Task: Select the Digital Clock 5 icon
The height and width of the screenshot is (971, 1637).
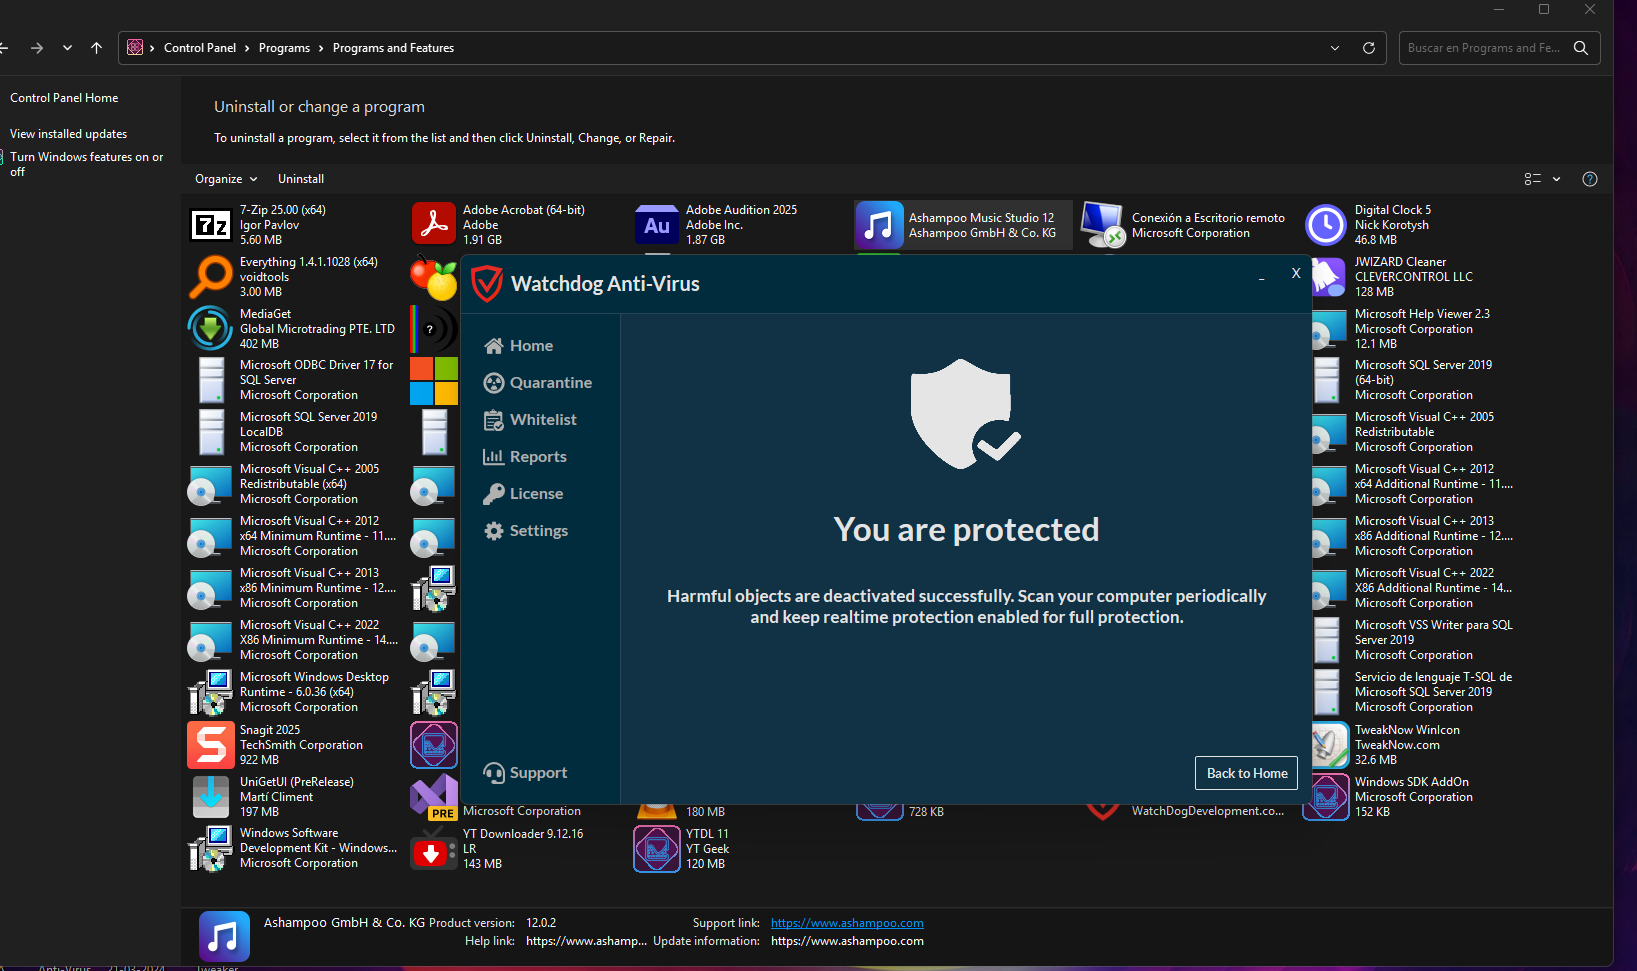Action: pyautogui.click(x=1326, y=225)
